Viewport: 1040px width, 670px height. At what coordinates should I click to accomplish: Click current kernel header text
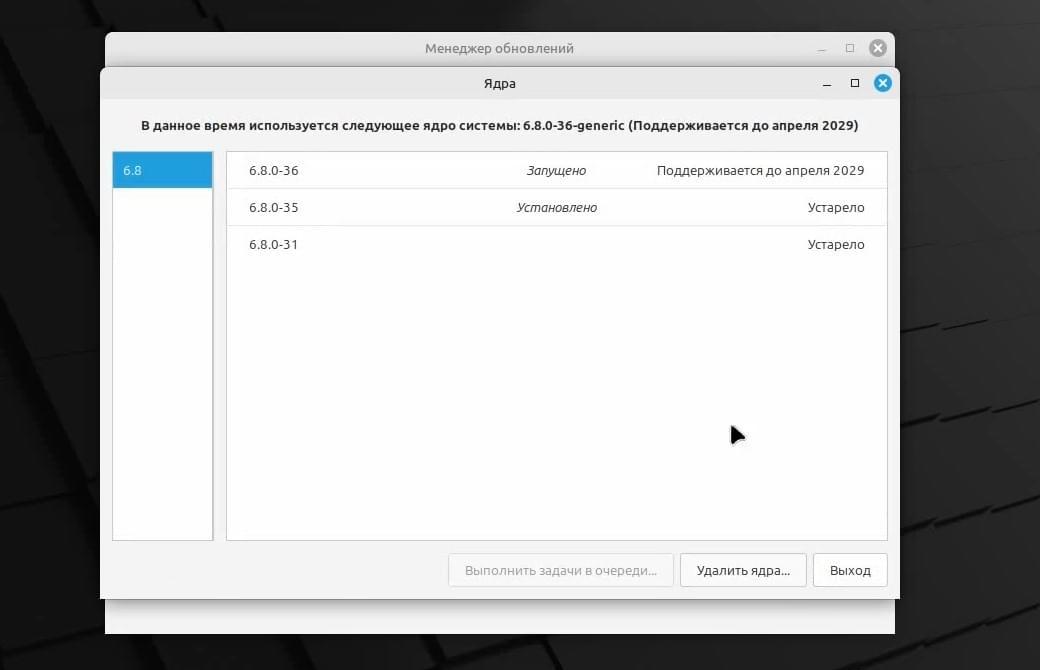[x=499, y=125]
